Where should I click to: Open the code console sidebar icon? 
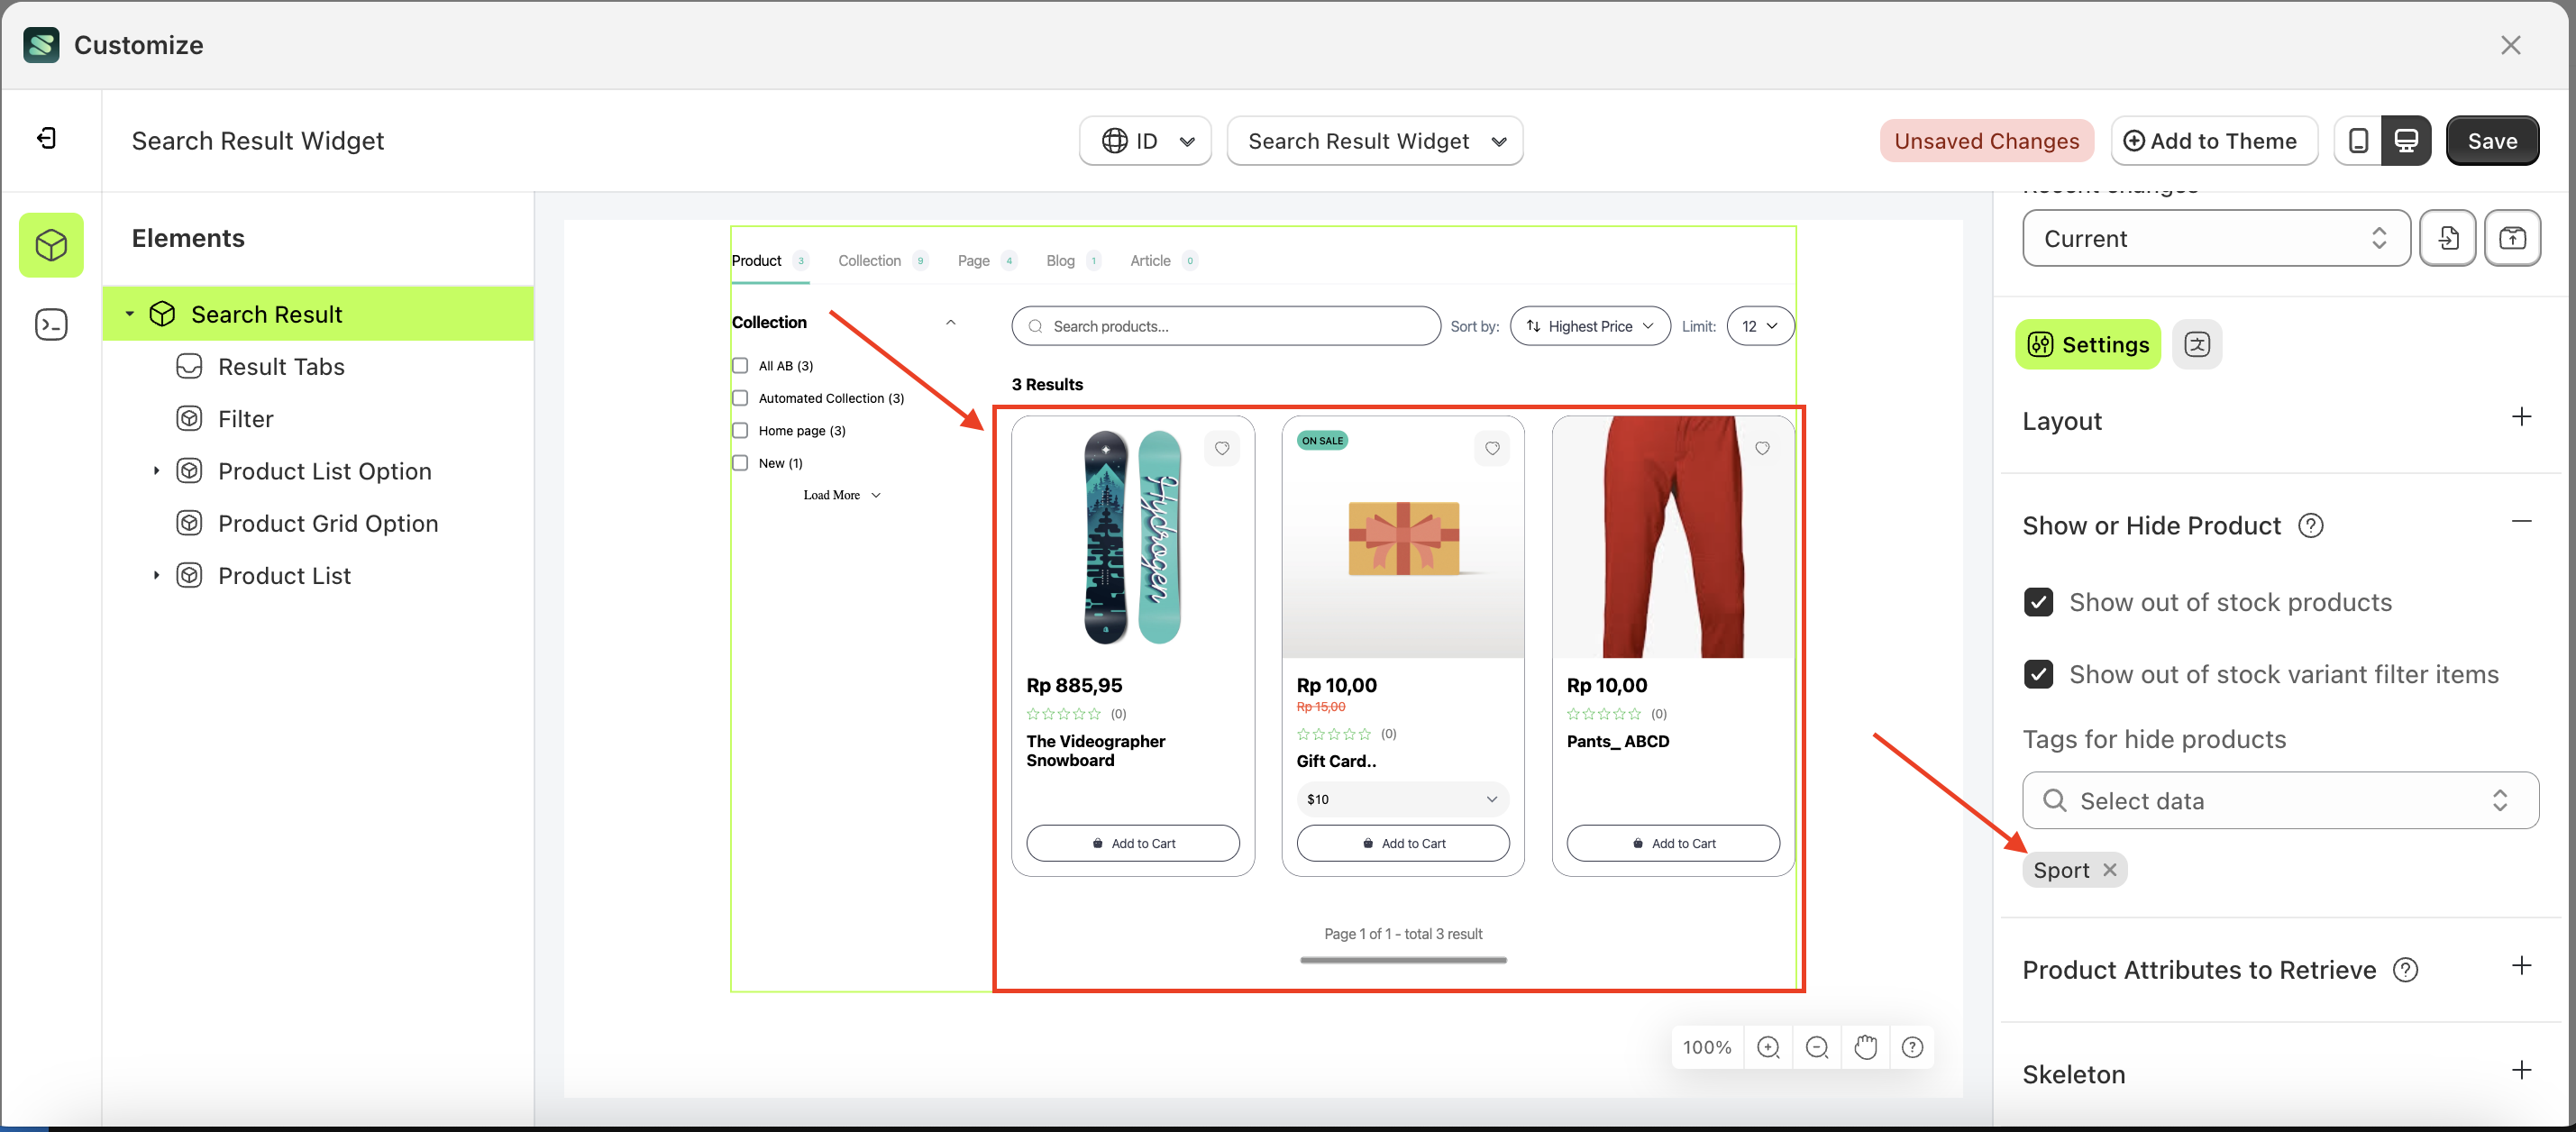click(51, 325)
